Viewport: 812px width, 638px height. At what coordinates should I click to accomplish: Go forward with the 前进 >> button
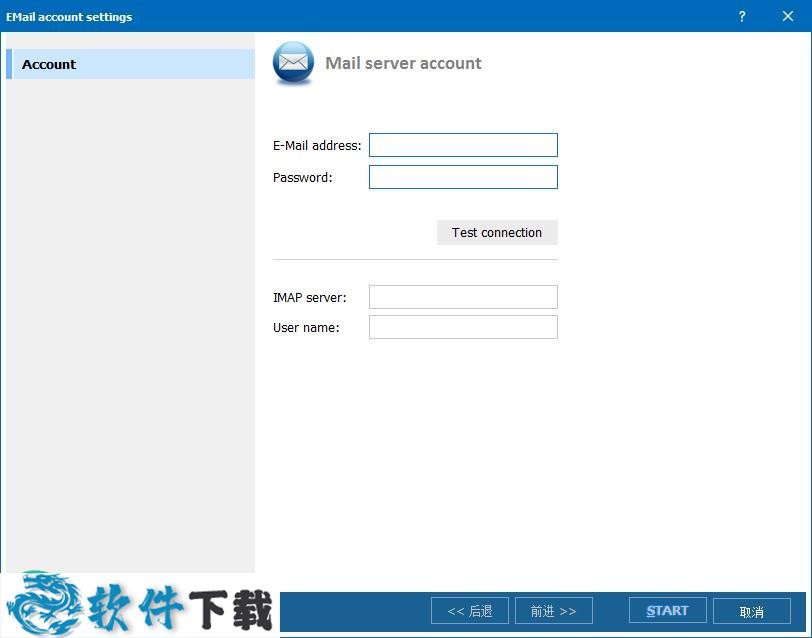point(554,611)
